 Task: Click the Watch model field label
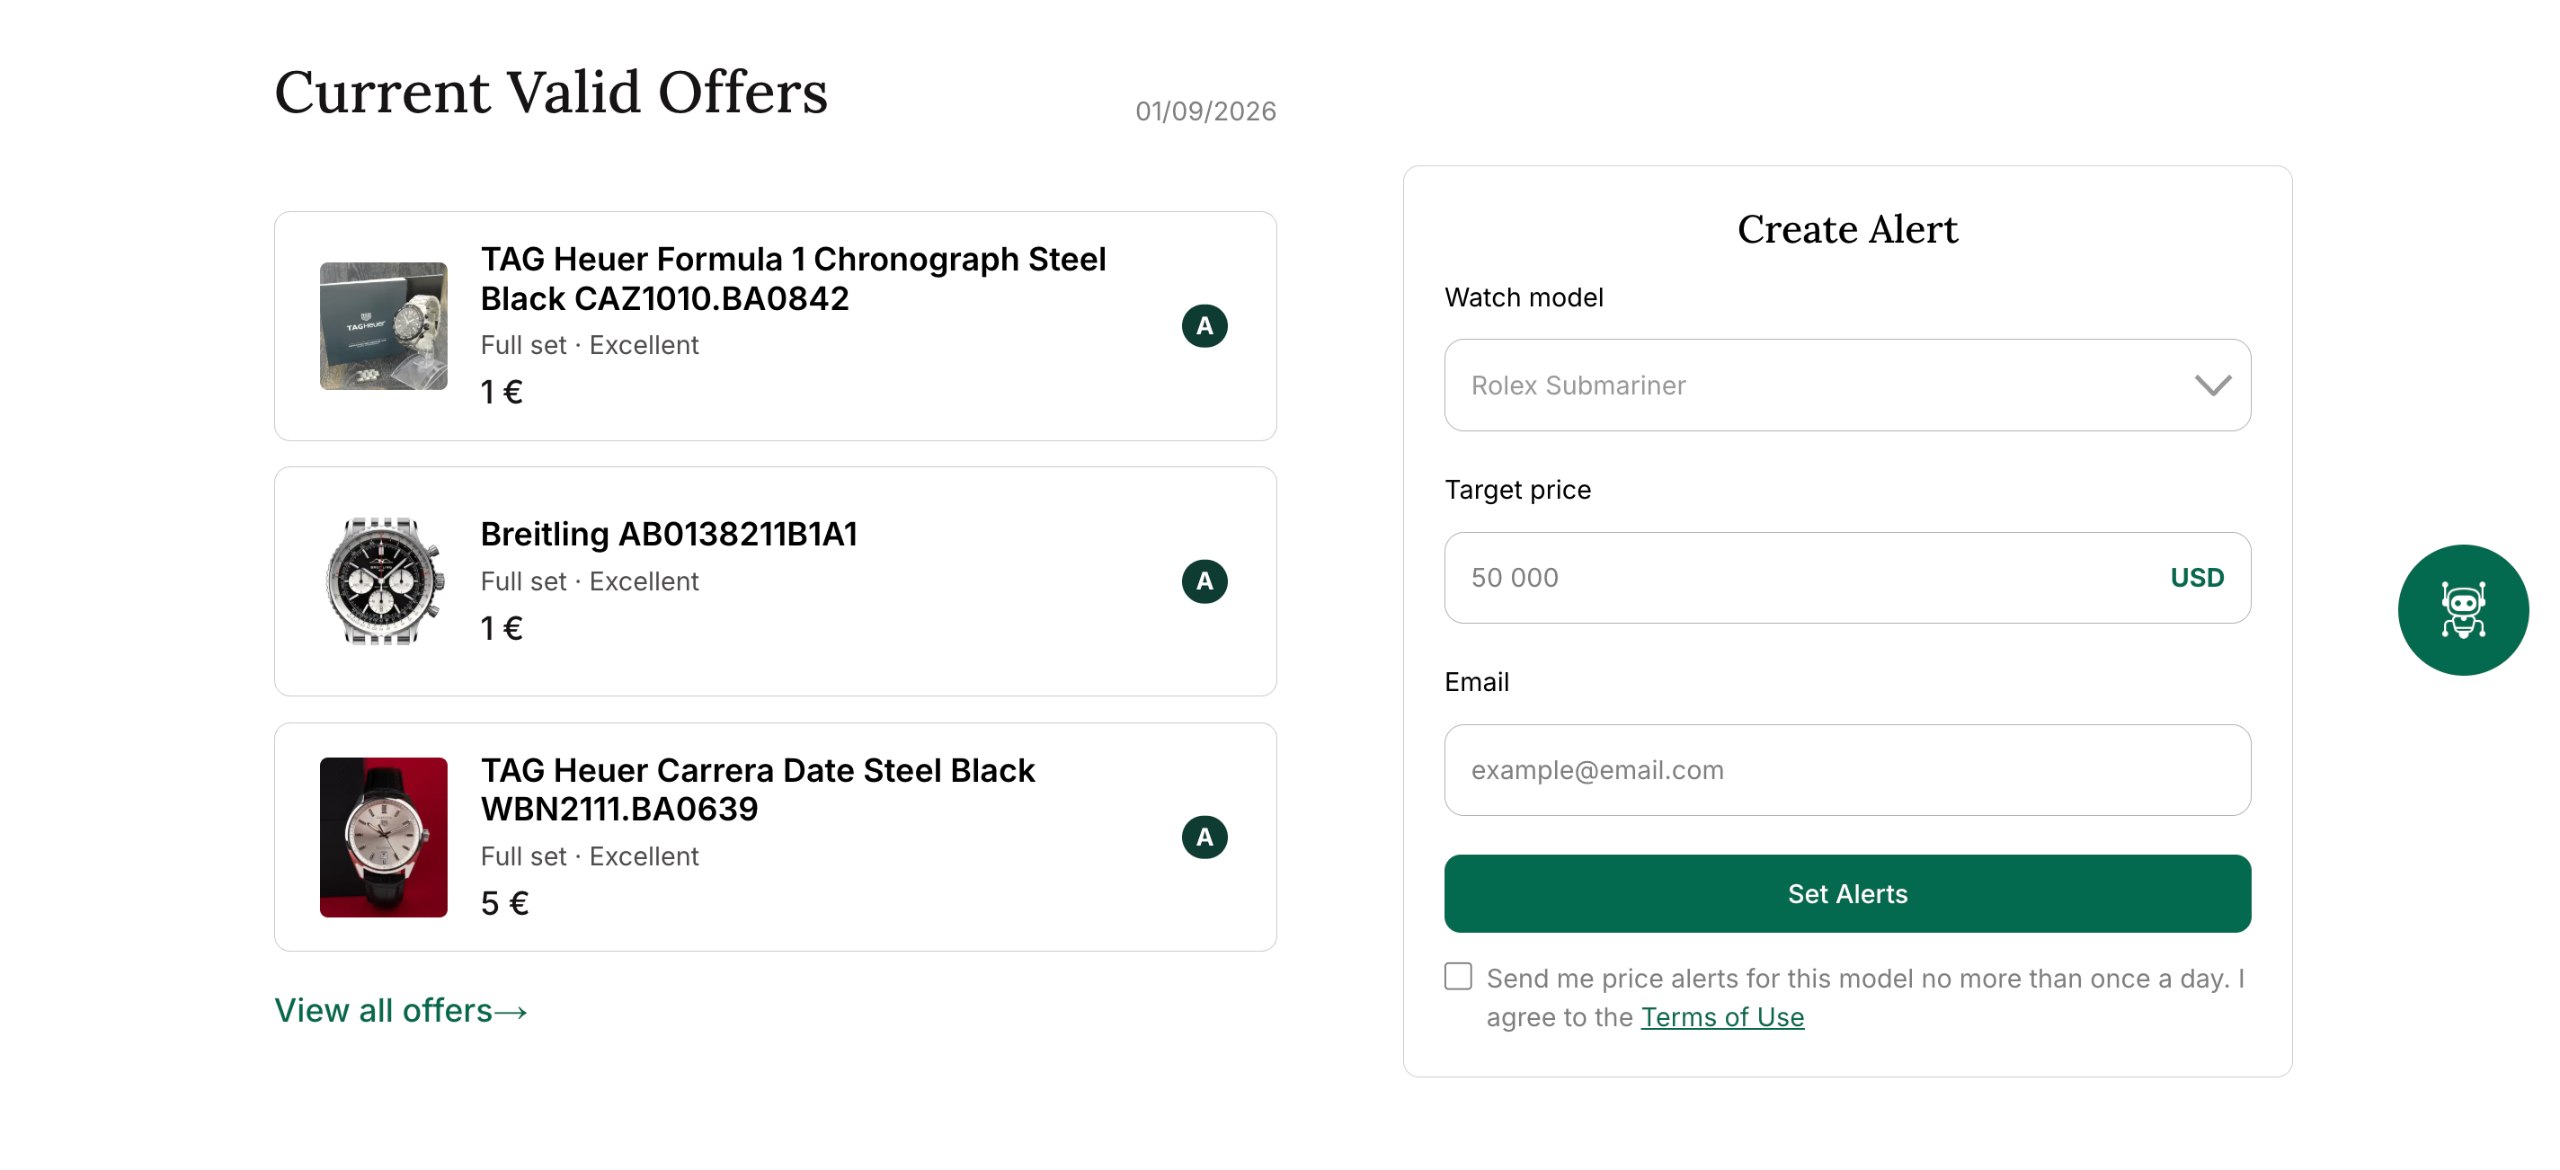pos(1523,297)
